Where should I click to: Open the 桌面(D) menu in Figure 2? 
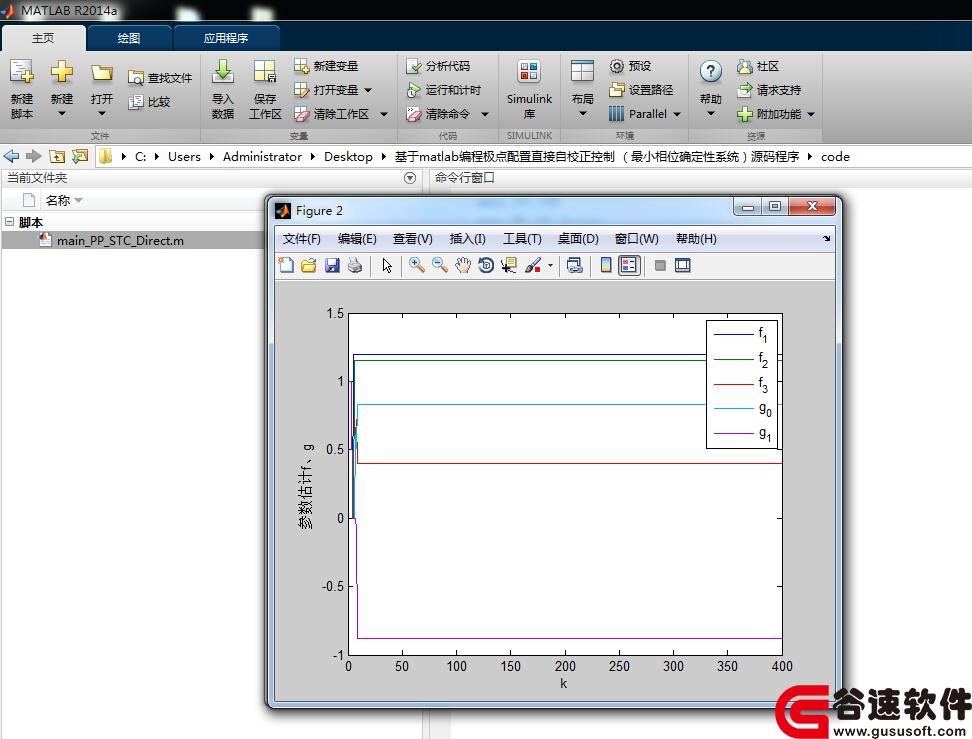[x=578, y=239]
